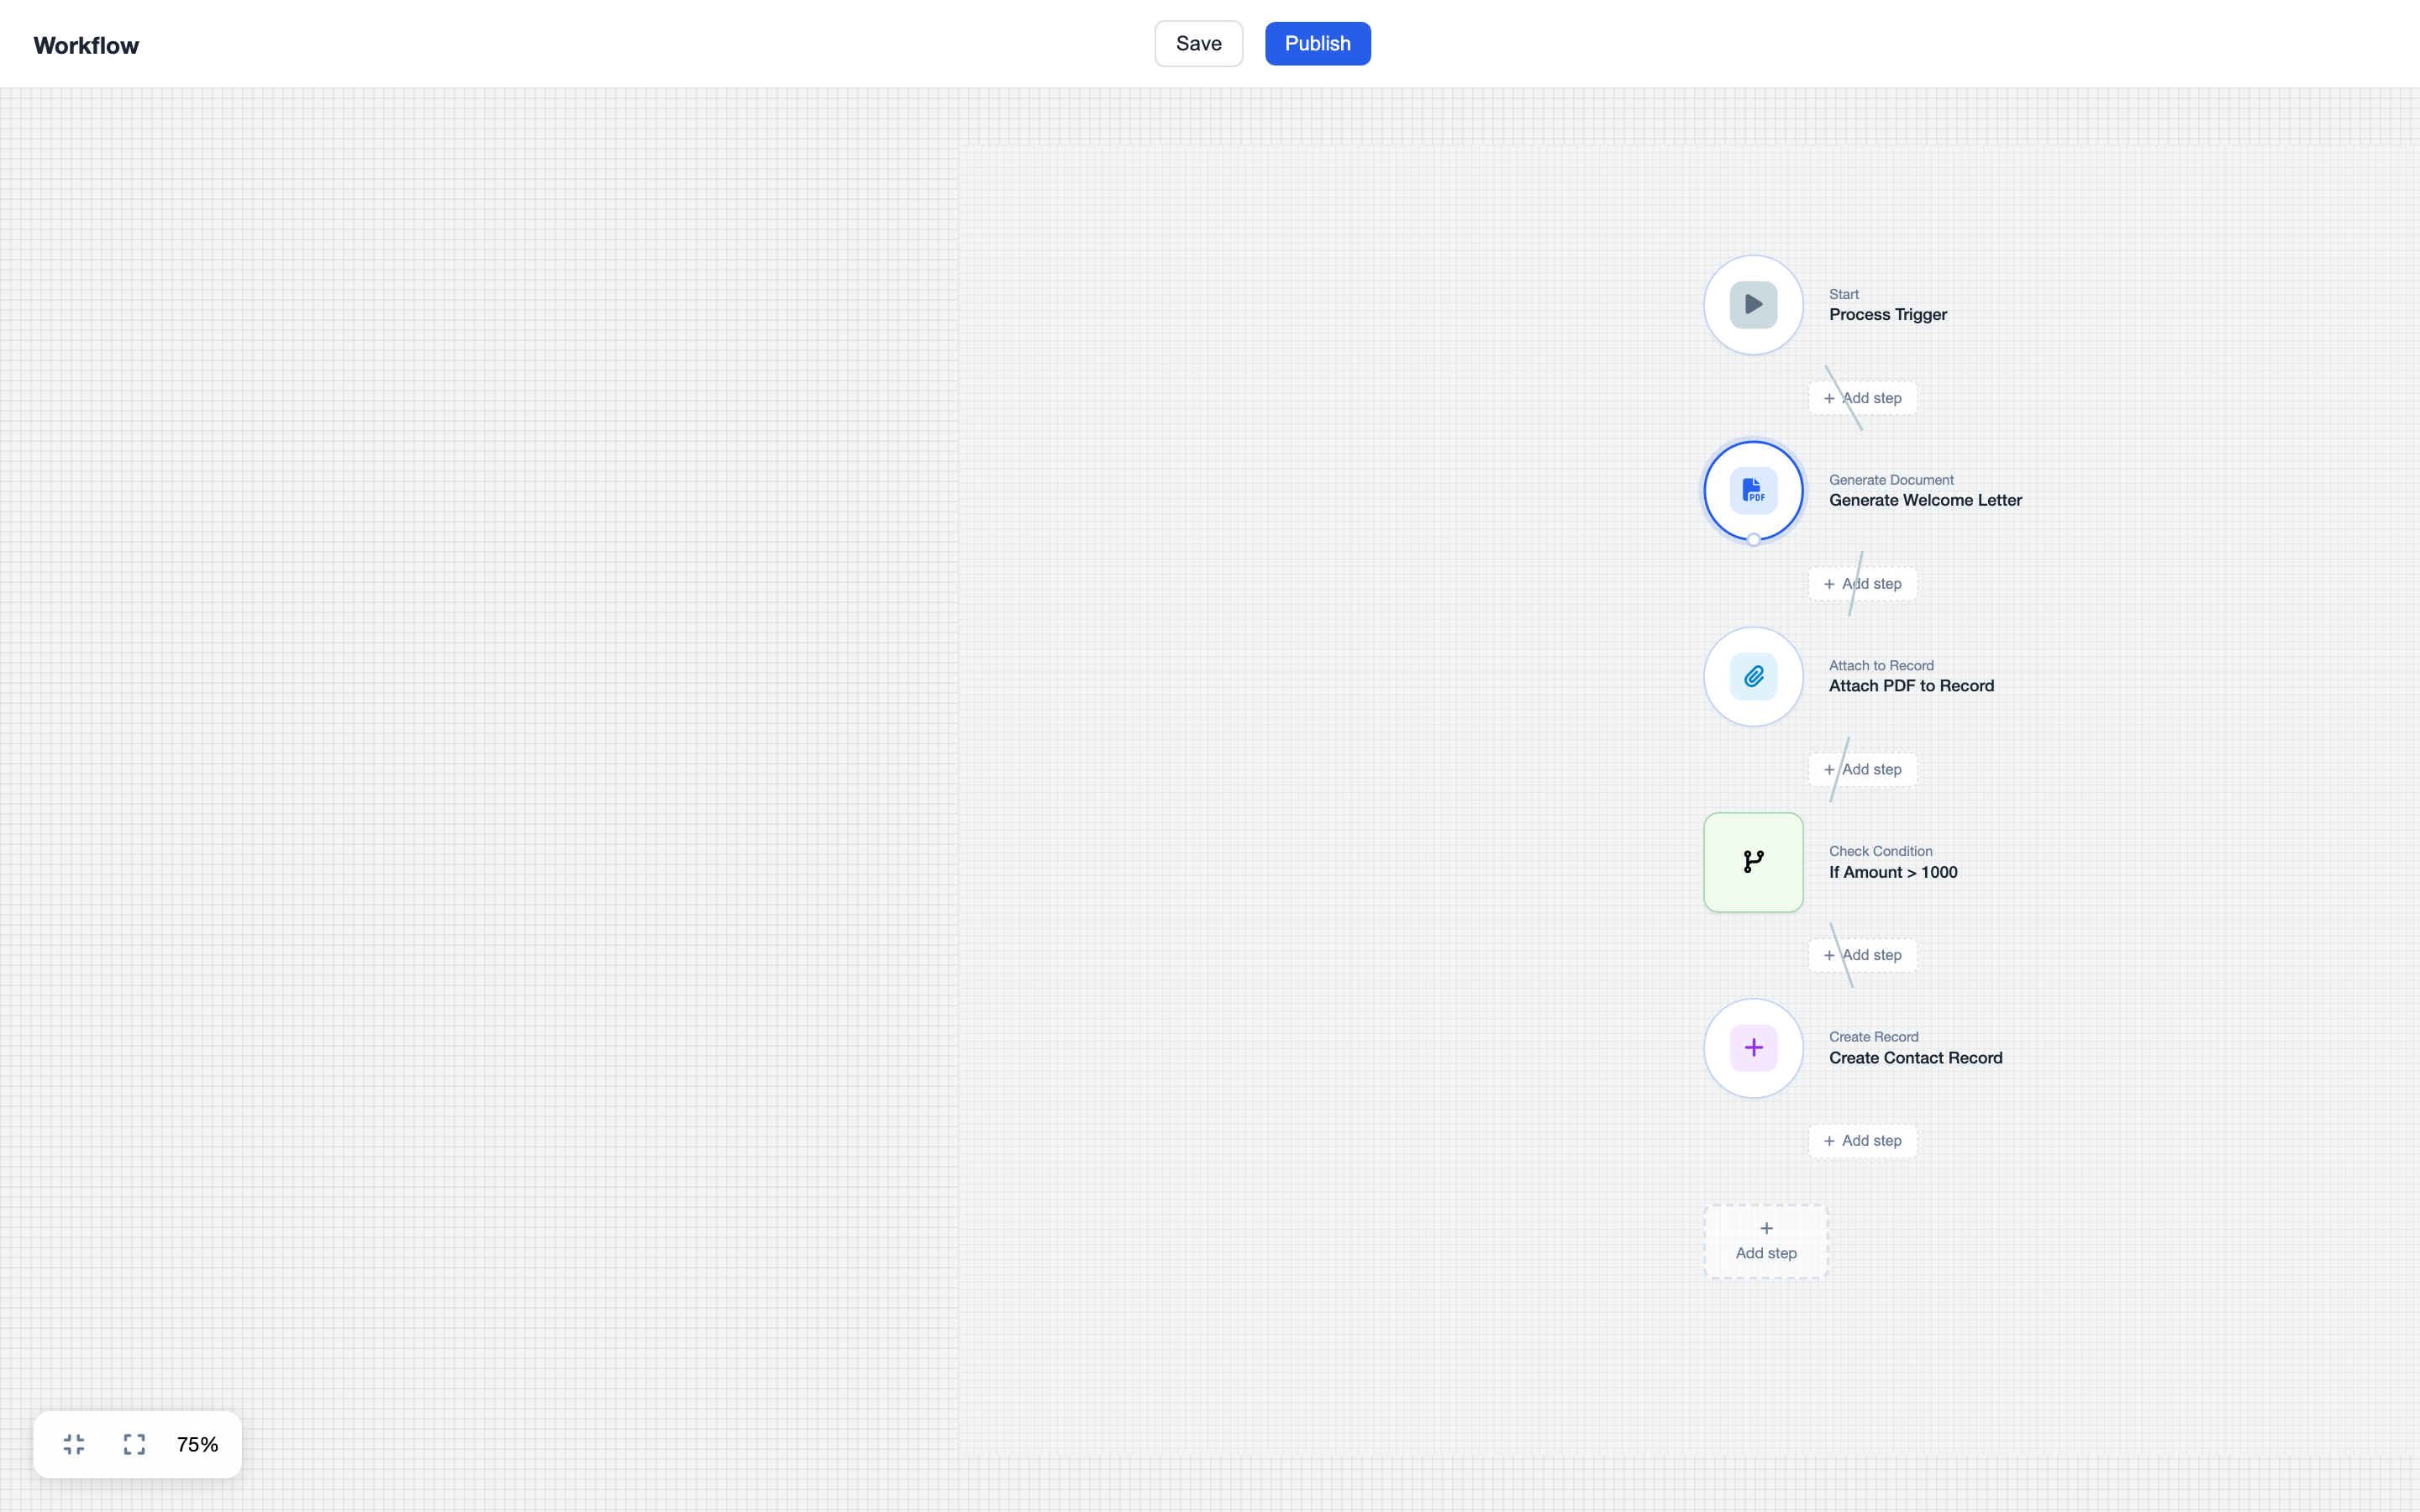Click the fullscreen icon near zoom controls

[134, 1444]
